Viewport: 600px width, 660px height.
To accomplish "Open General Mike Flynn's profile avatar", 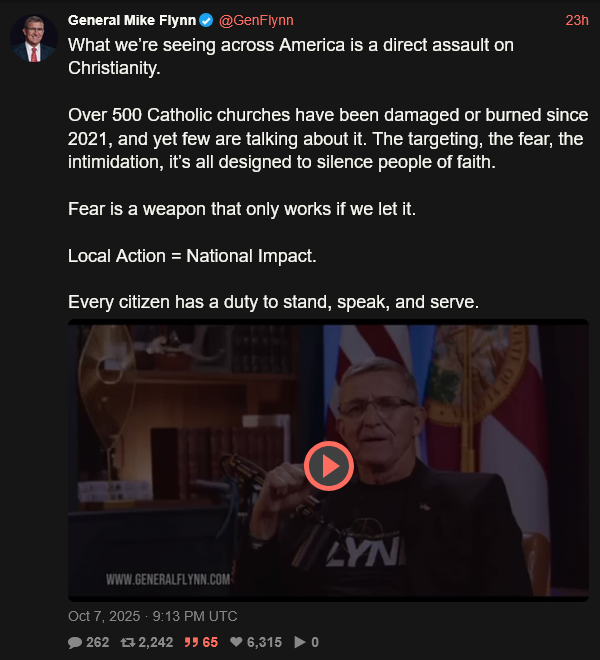I will (34, 39).
